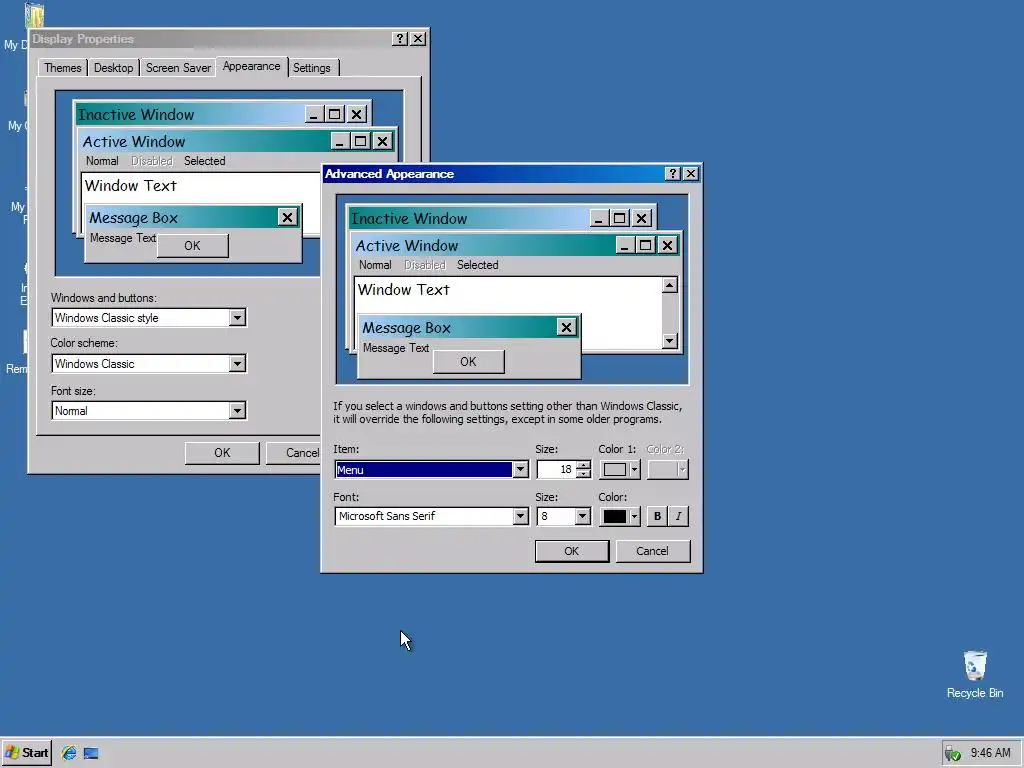Click preview Message Box close icon in Advanced Appearance
This screenshot has width=1024, height=768.
click(566, 327)
